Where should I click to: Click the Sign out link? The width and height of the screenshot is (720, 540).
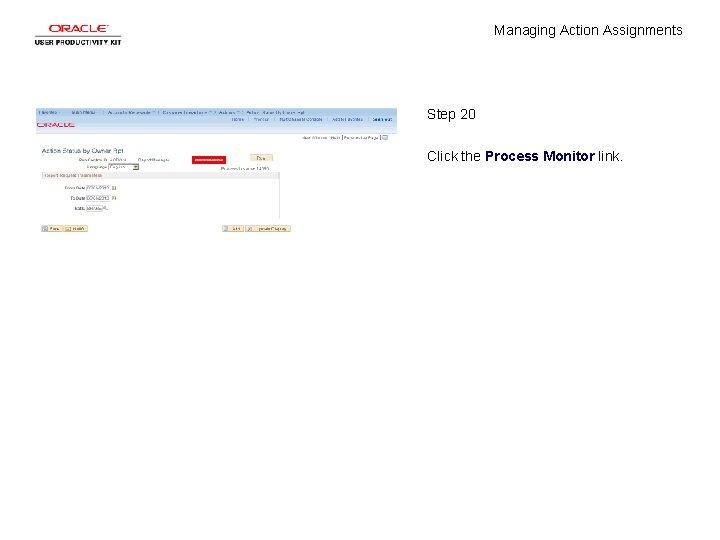coord(382,119)
